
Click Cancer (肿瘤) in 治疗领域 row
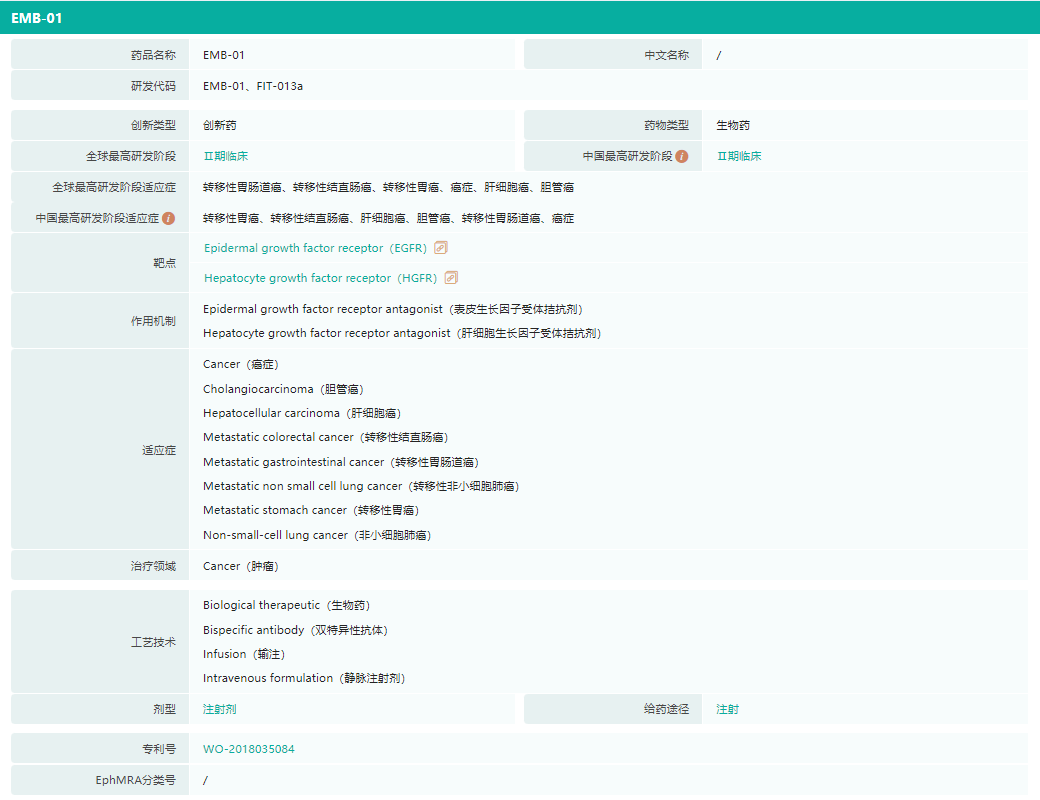pyautogui.click(x=240, y=566)
